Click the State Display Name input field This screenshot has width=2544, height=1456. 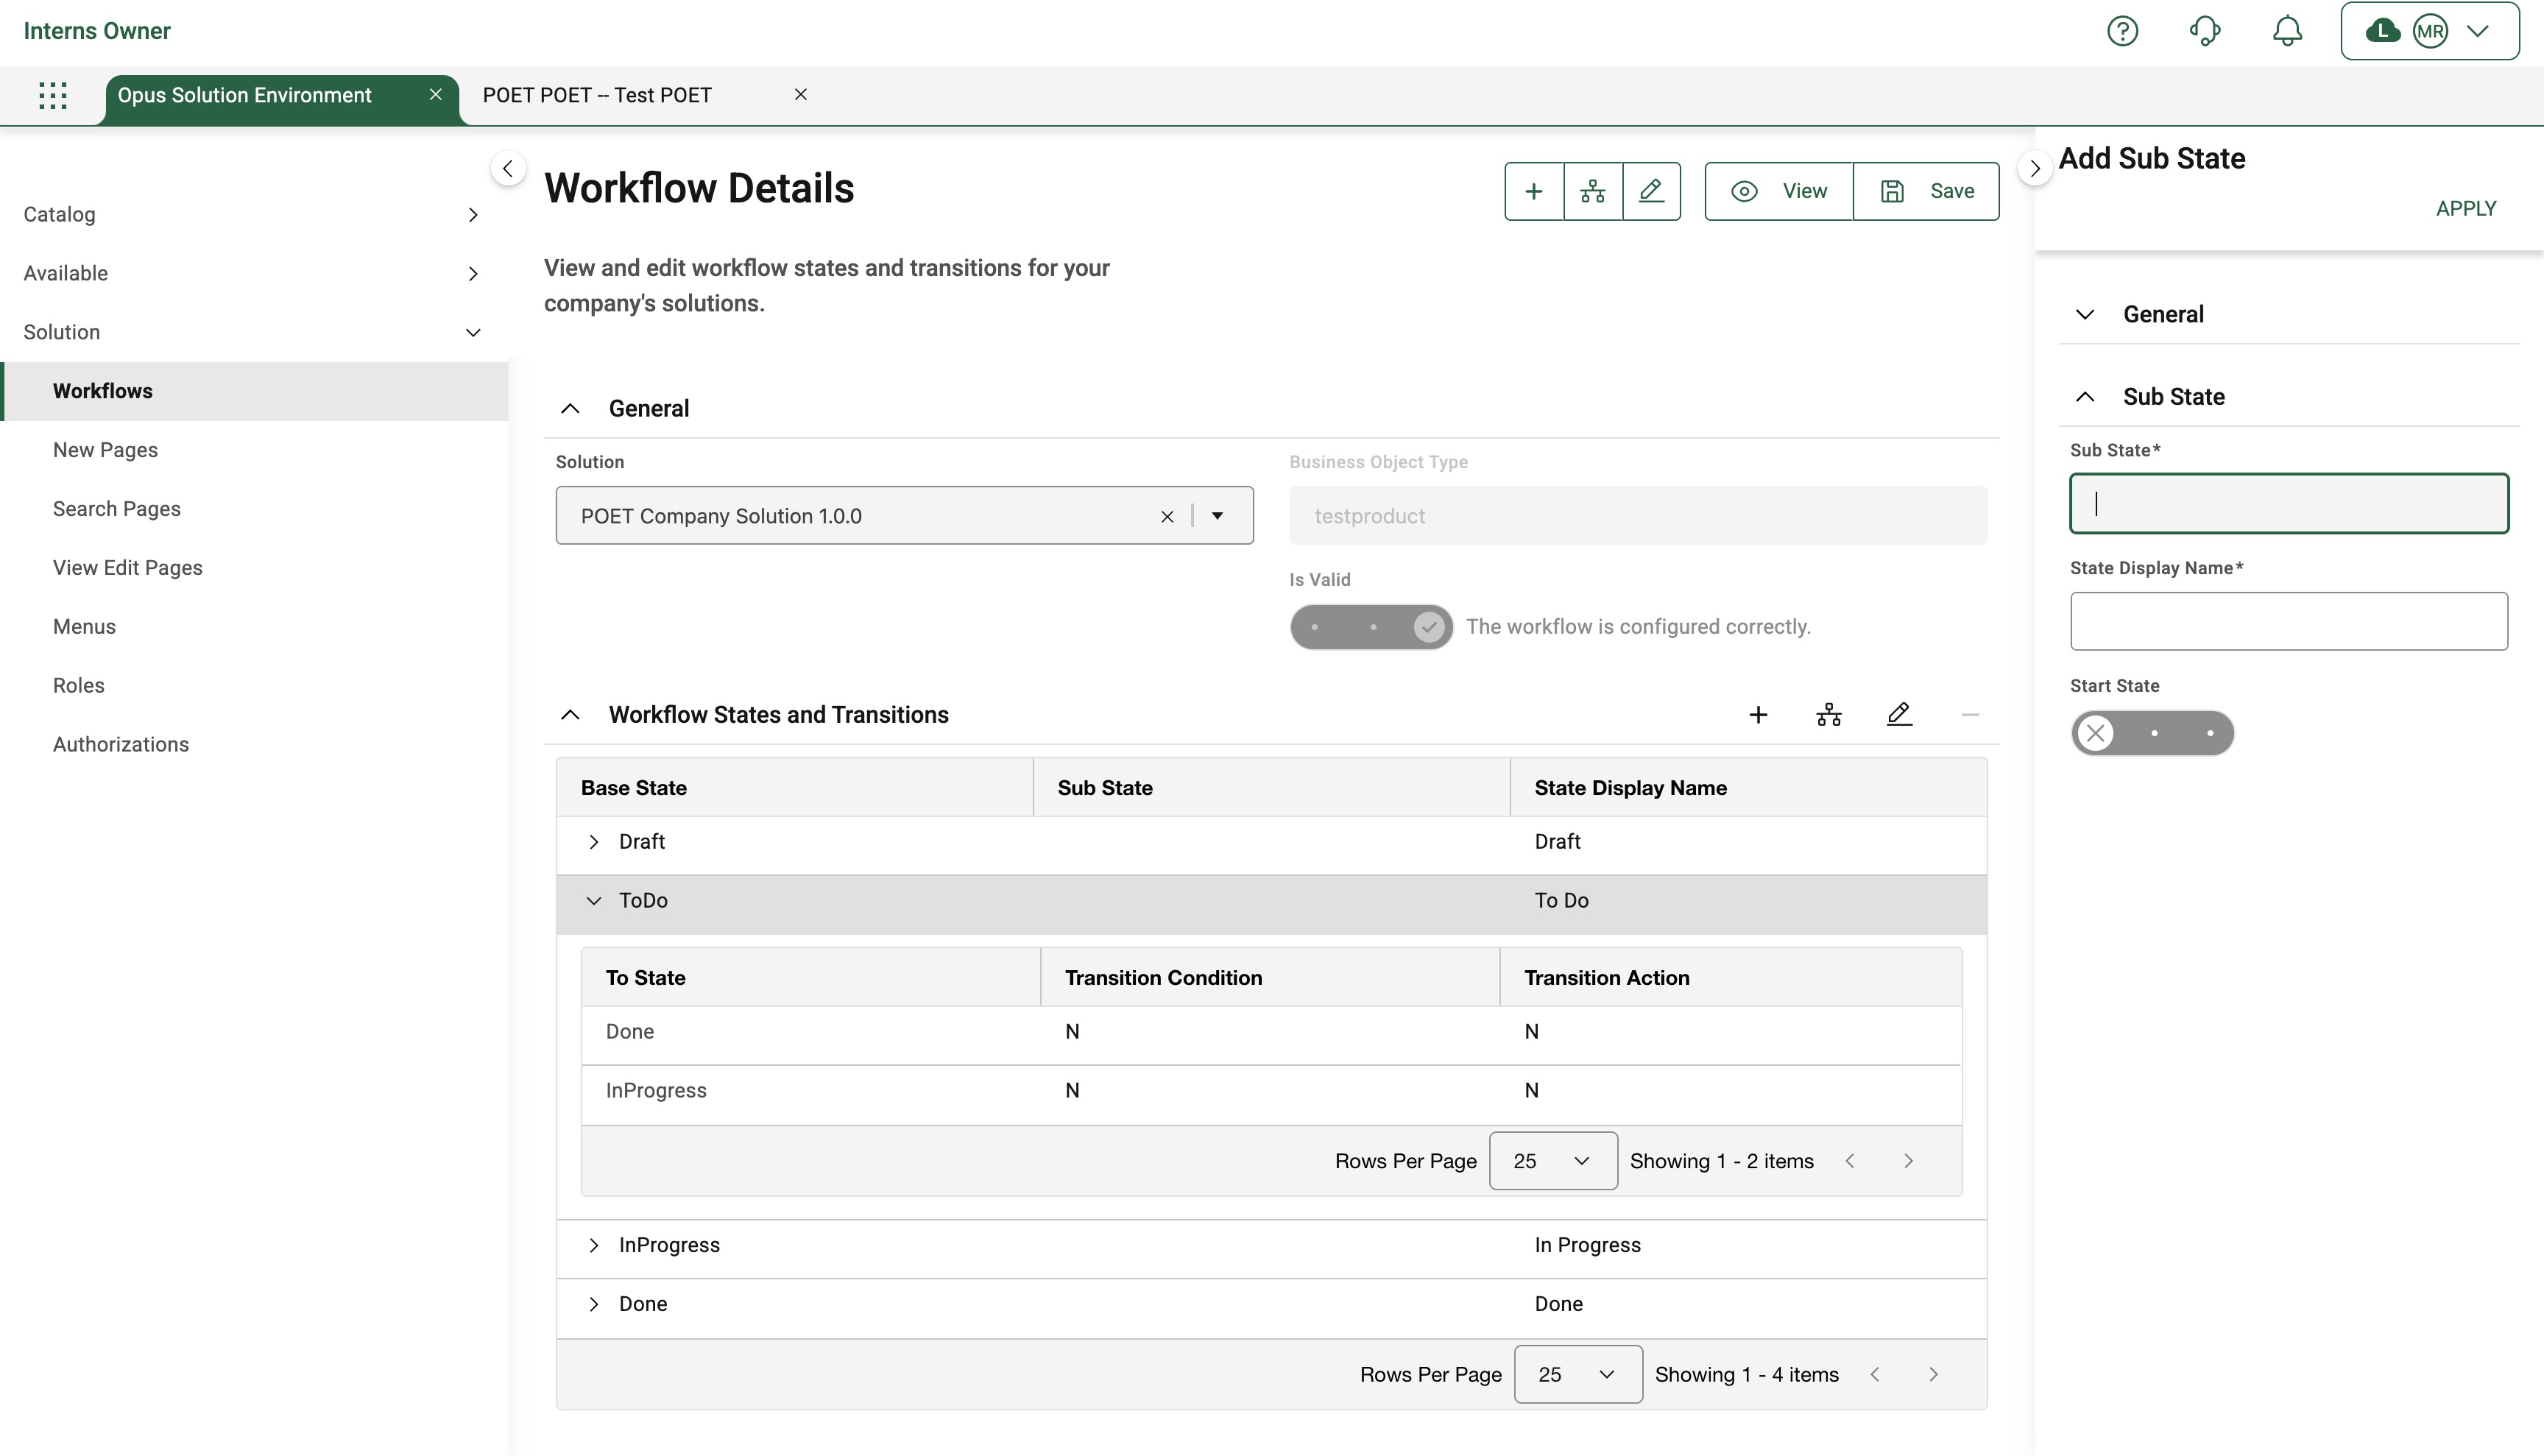[x=2289, y=621]
